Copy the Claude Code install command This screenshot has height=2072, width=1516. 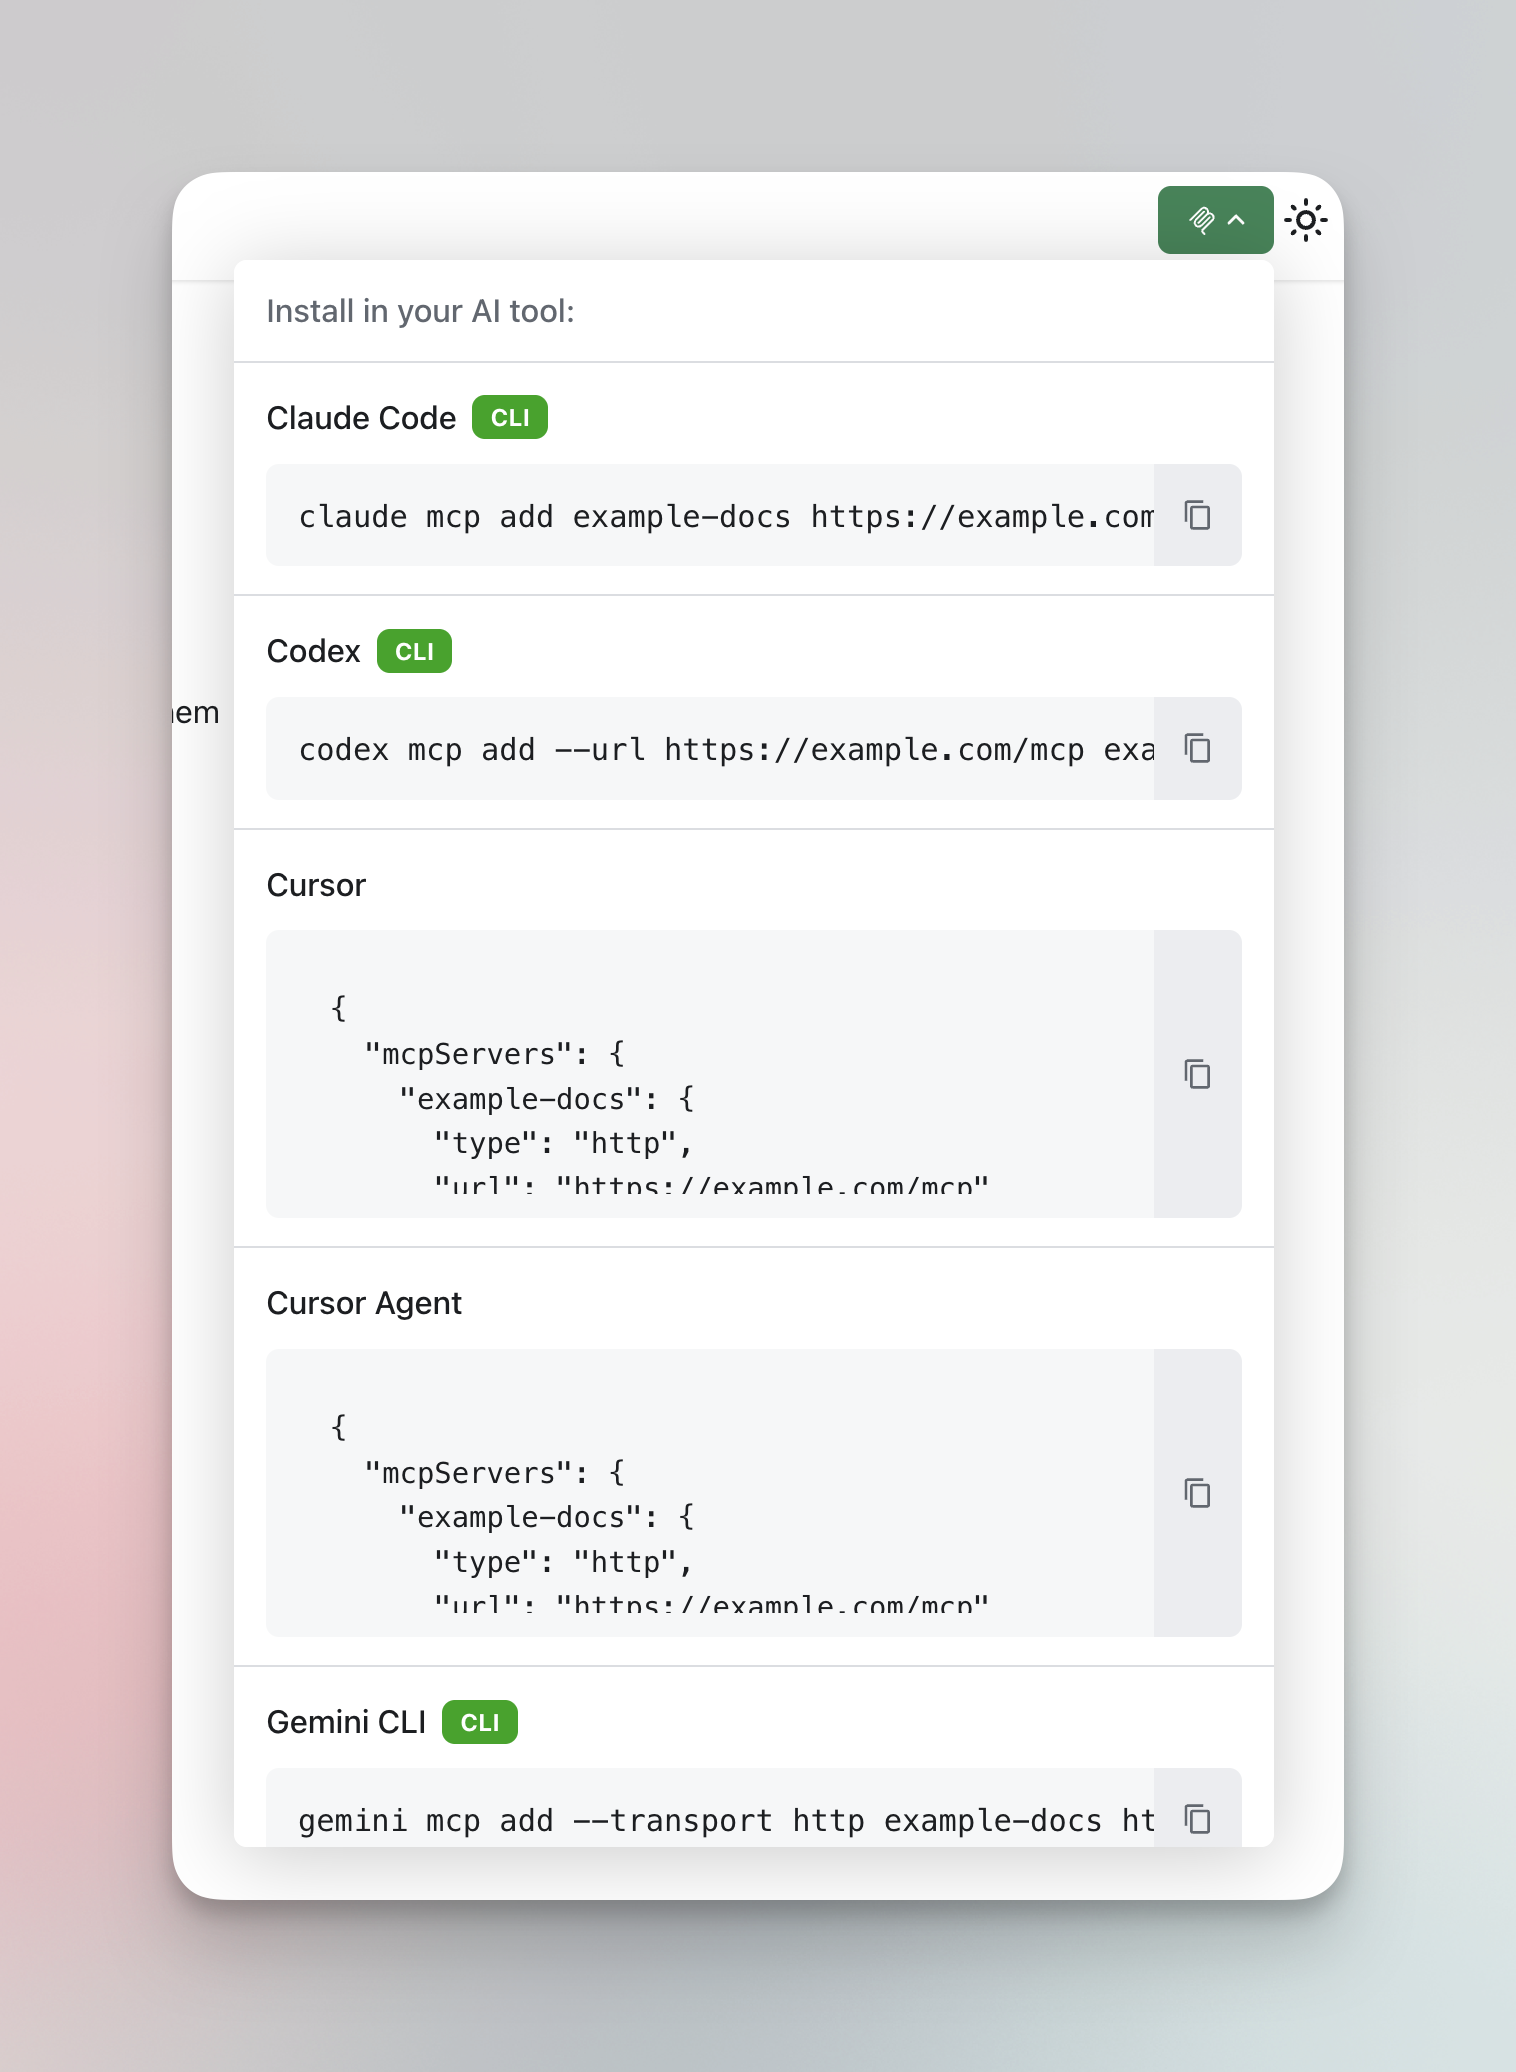1197,515
